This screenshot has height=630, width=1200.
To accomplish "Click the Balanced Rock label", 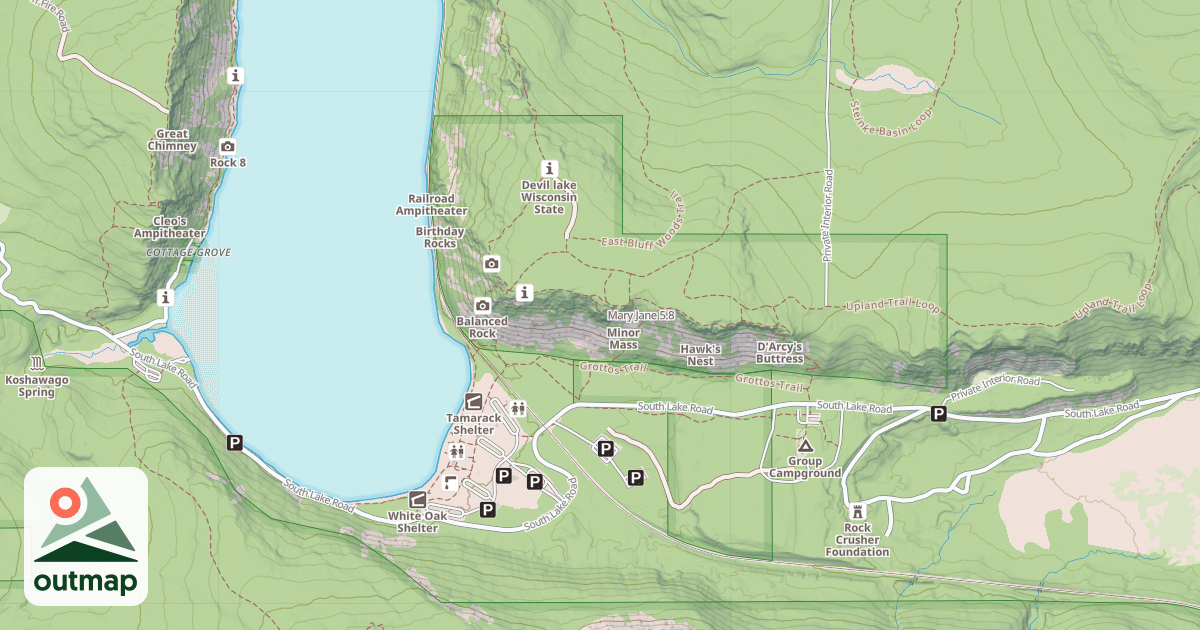I will [x=482, y=327].
